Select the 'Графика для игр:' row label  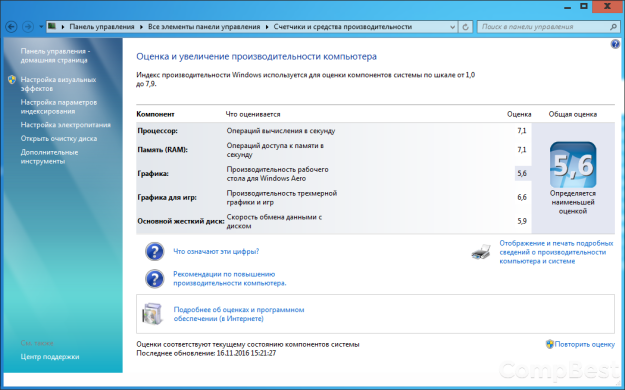[x=167, y=197]
